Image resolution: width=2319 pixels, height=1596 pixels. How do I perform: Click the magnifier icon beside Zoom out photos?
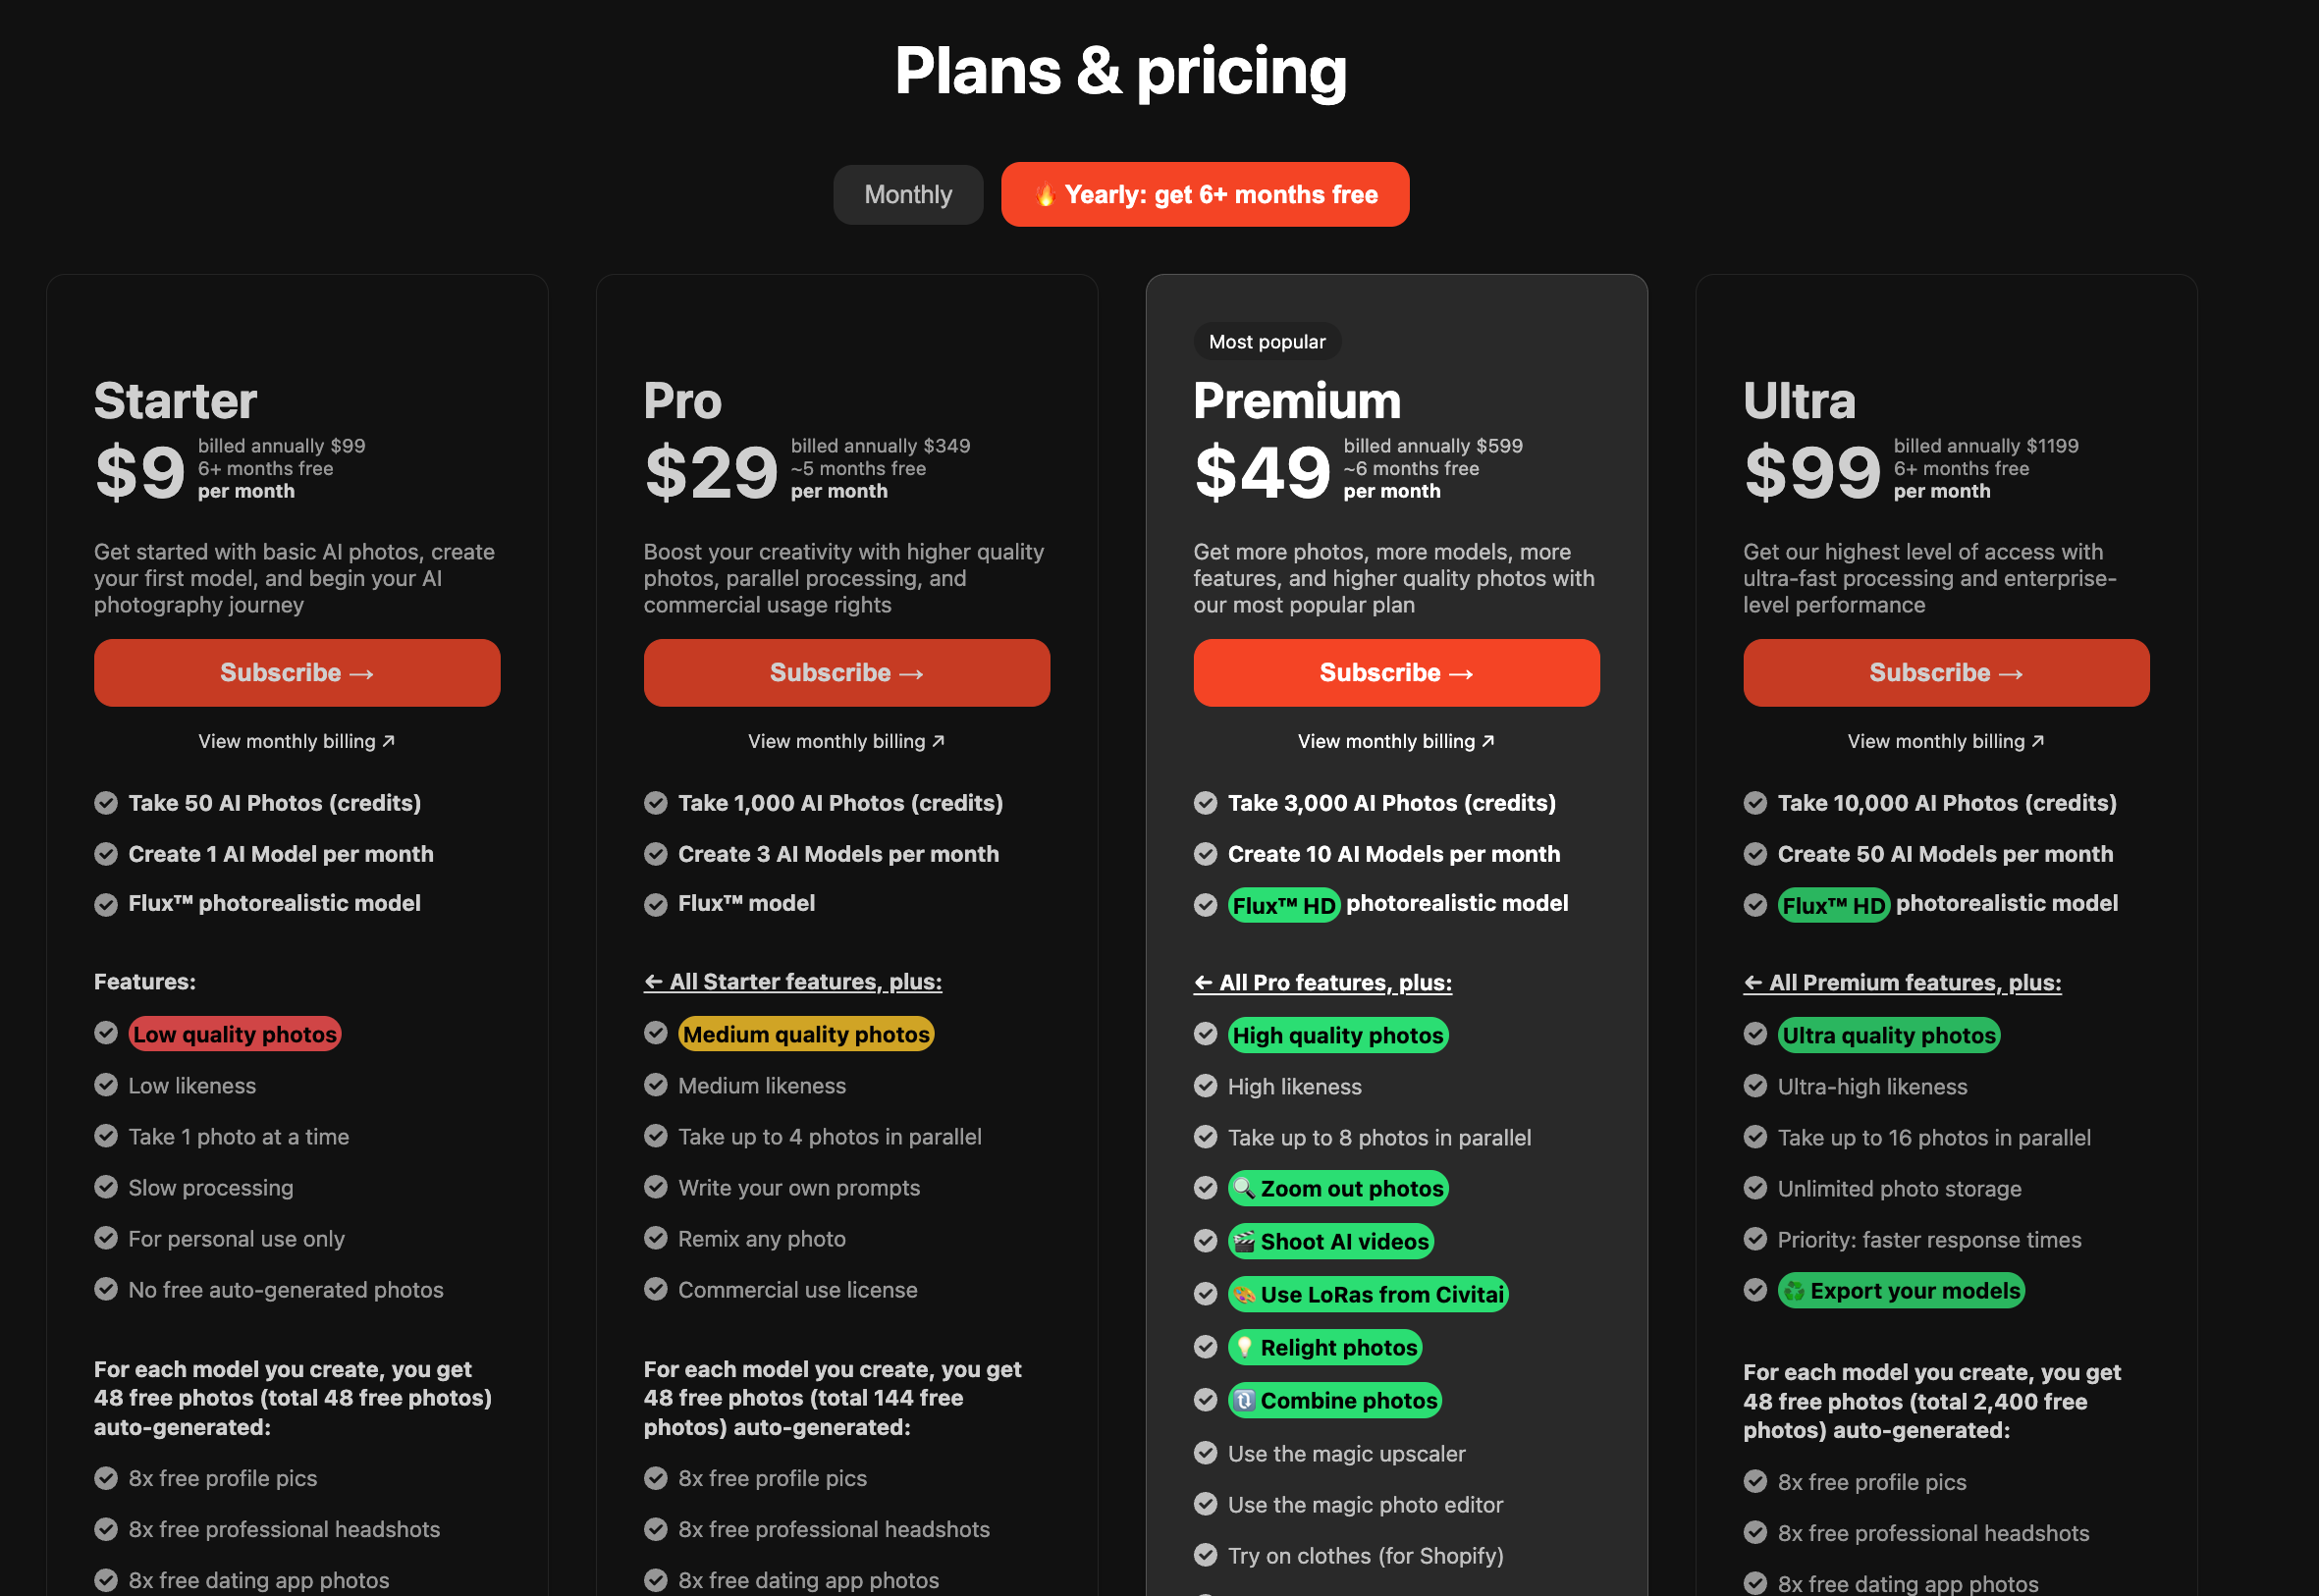(x=1243, y=1188)
